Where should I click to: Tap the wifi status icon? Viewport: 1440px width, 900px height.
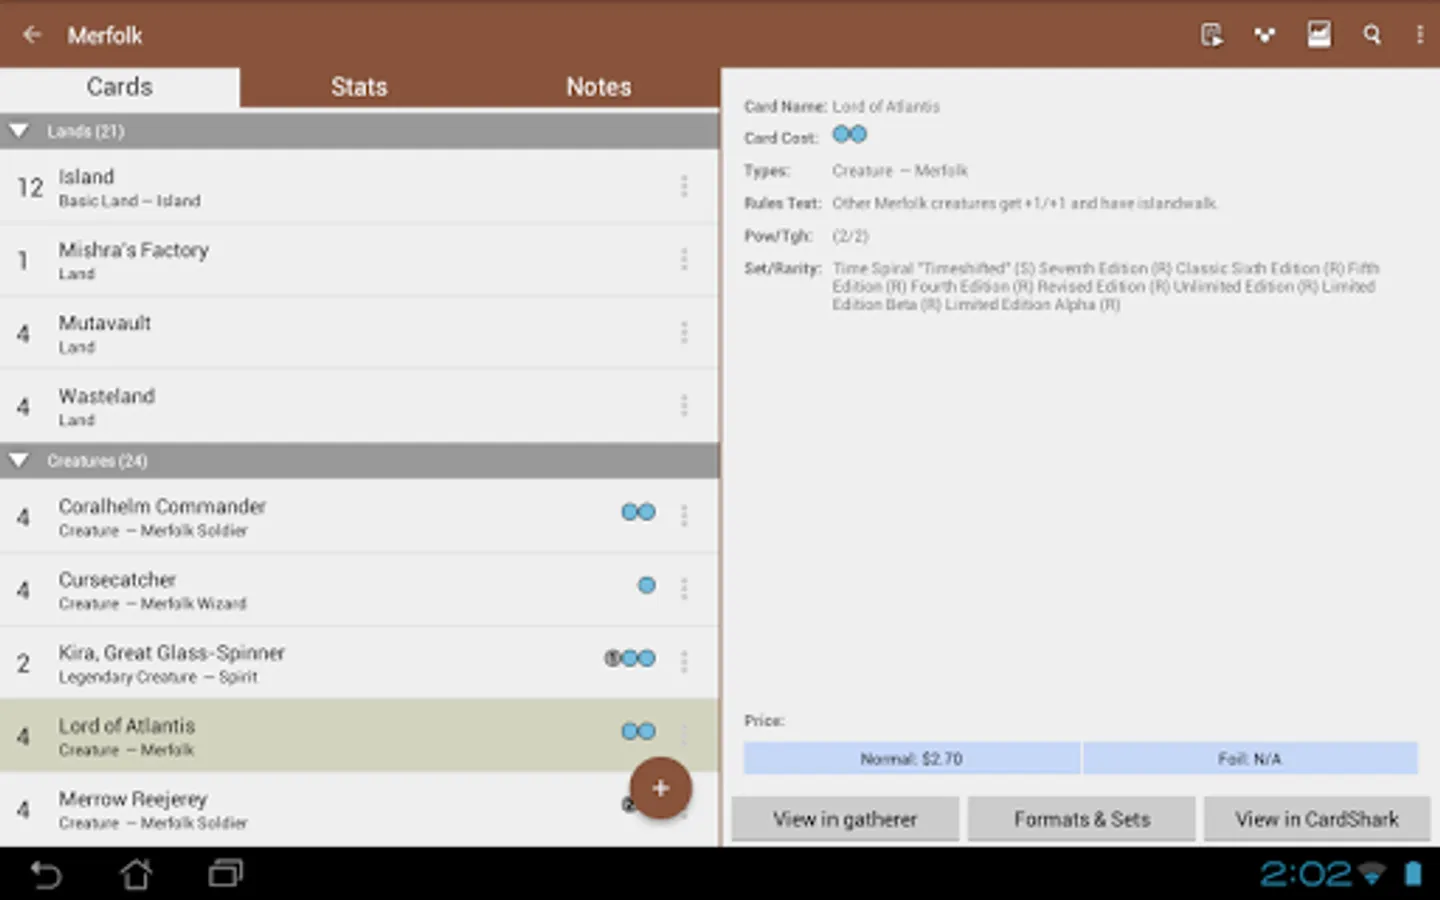coord(1372,874)
